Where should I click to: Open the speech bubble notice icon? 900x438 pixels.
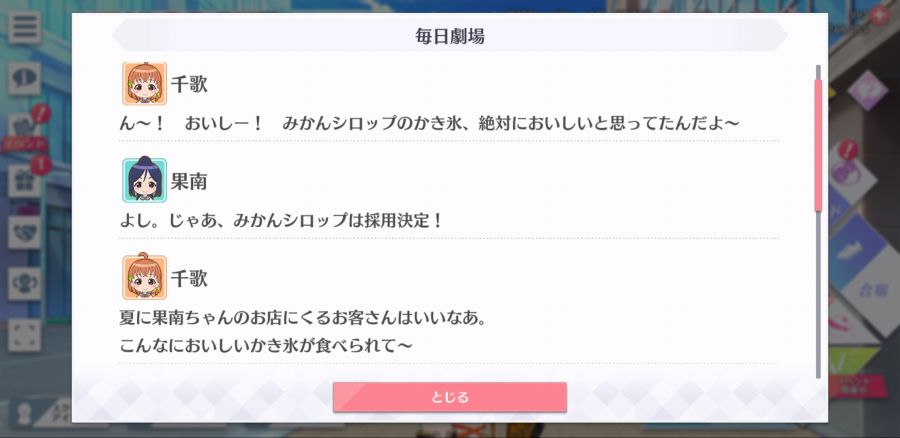[x=24, y=79]
